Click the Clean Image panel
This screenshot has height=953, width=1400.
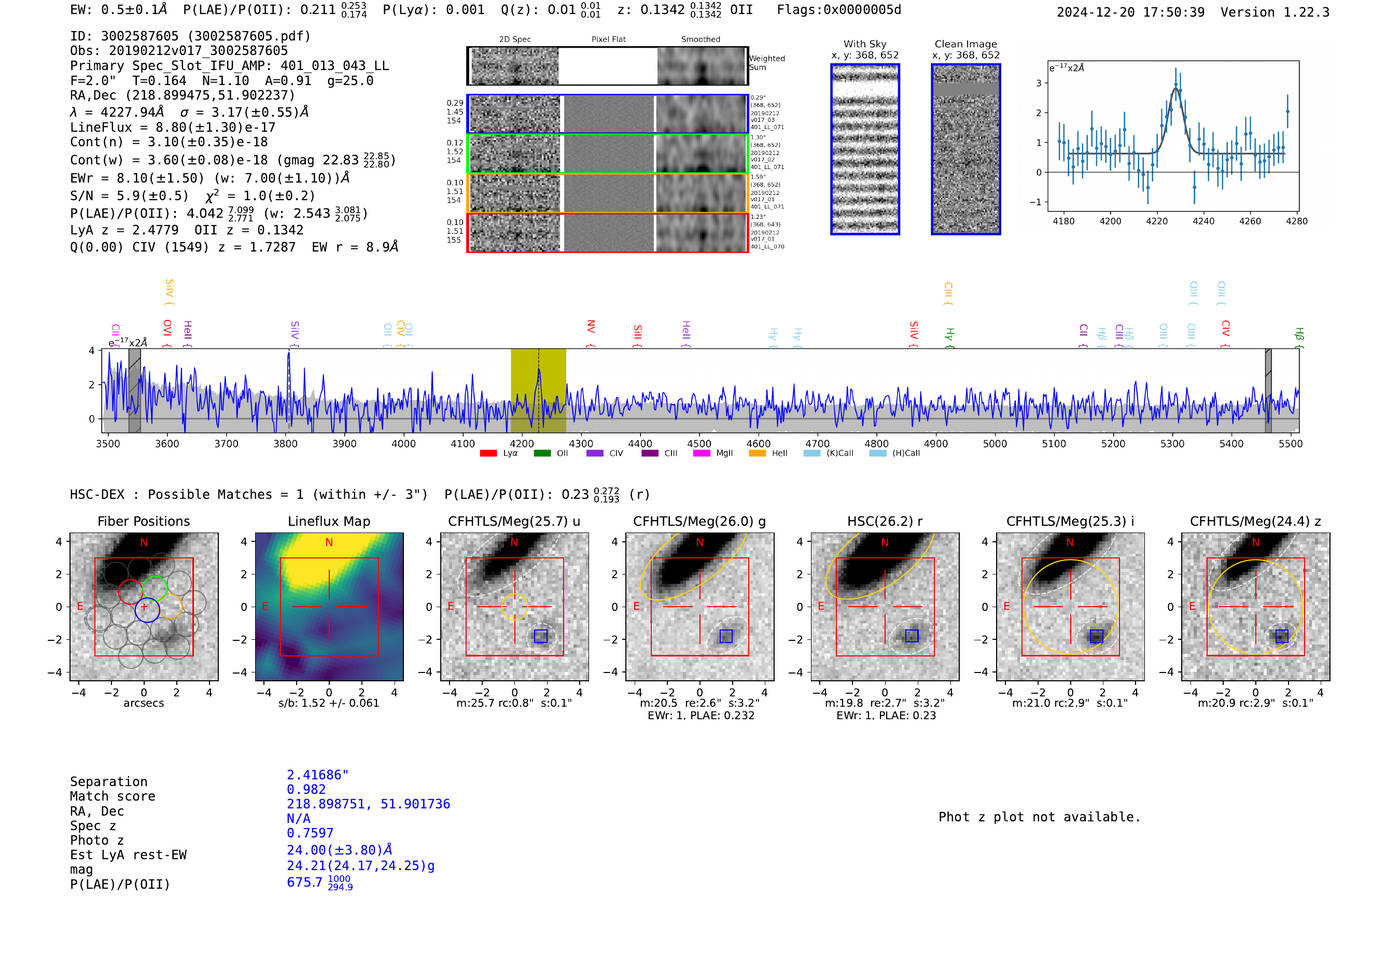coord(966,149)
